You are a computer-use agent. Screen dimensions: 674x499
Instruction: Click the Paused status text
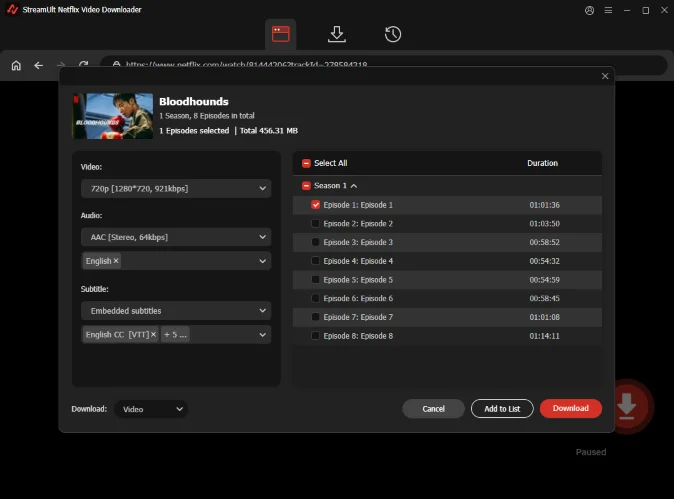pos(591,452)
